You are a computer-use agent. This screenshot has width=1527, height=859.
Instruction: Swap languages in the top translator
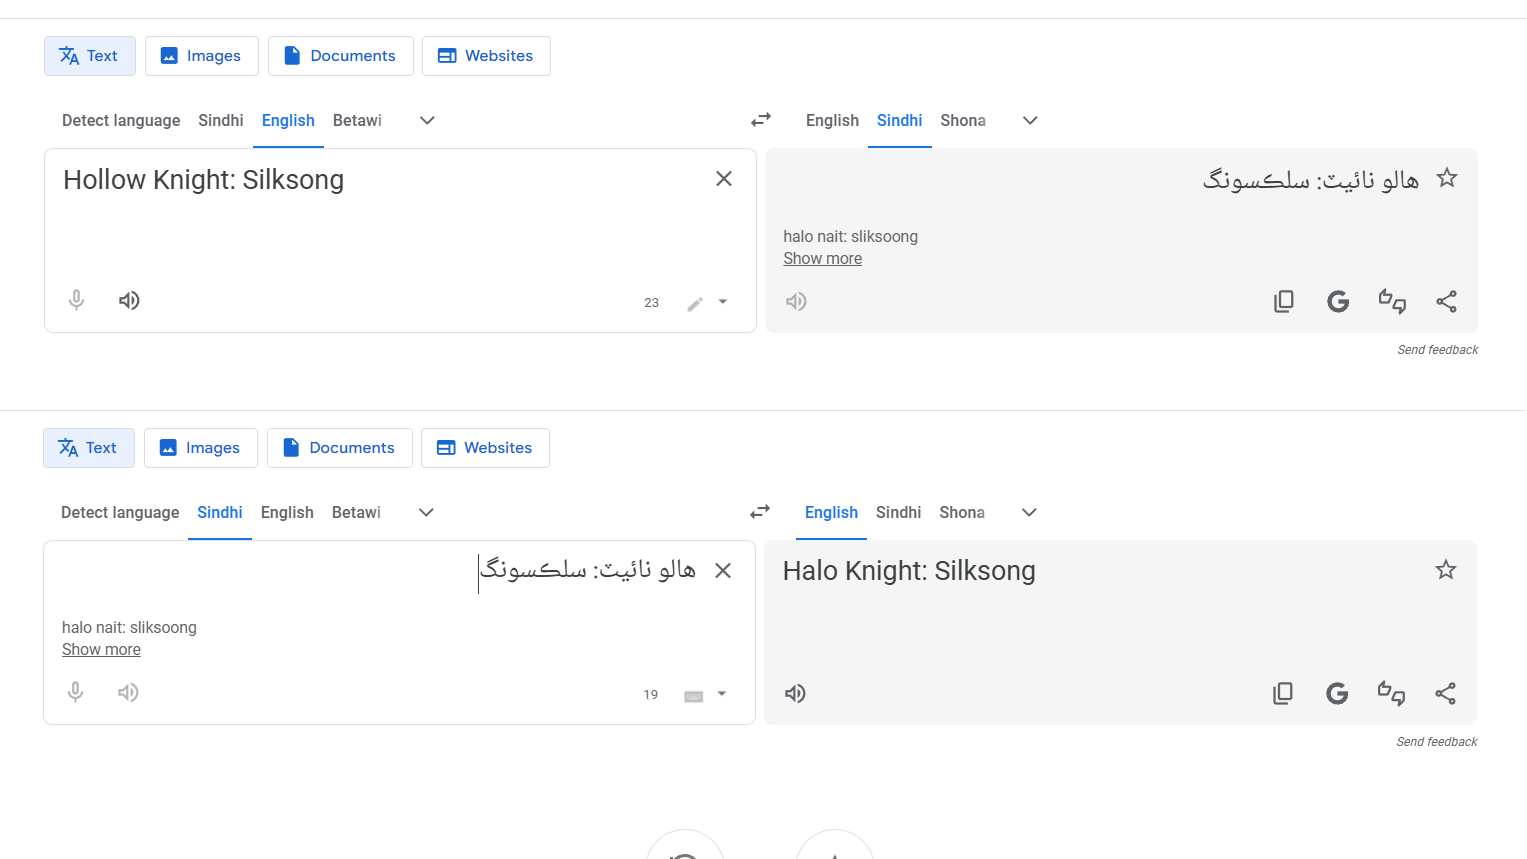pos(761,120)
